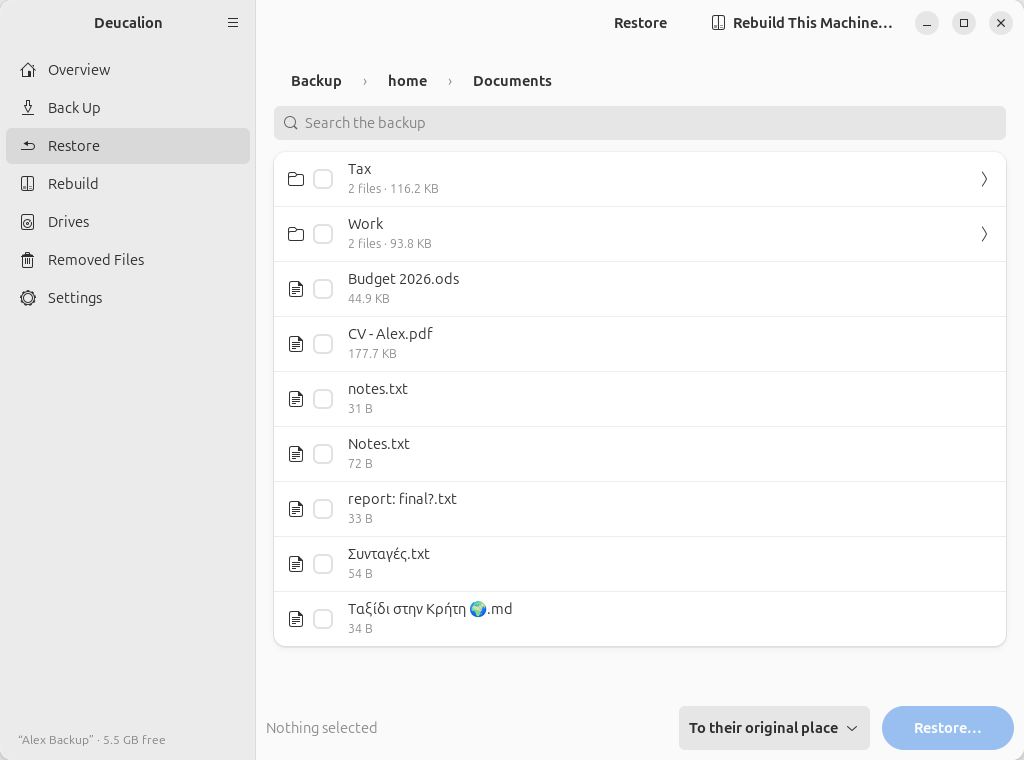Click the Drives disk icon

tap(27, 222)
